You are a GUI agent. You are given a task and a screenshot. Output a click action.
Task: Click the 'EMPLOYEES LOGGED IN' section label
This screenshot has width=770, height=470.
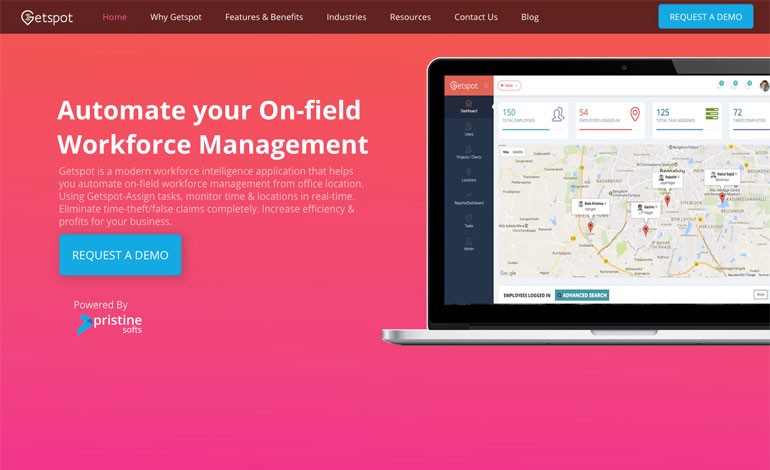pos(527,295)
